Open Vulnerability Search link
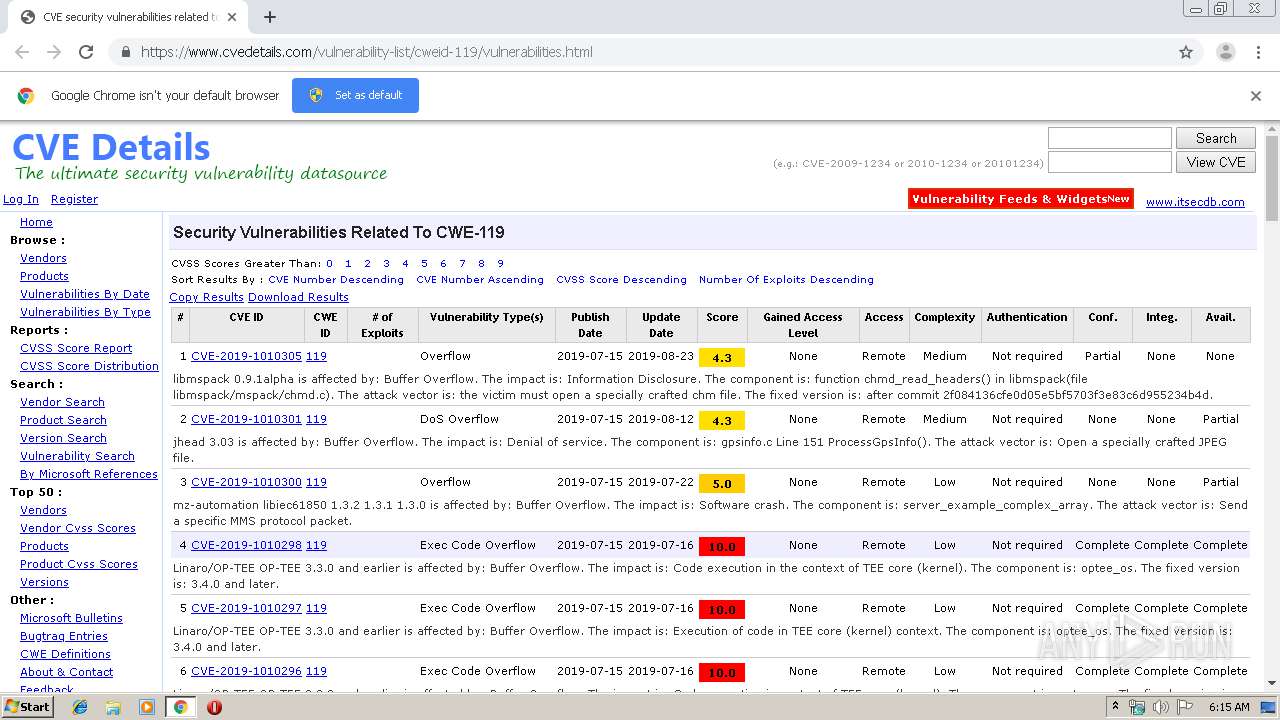The image size is (1280, 720). click(77, 456)
